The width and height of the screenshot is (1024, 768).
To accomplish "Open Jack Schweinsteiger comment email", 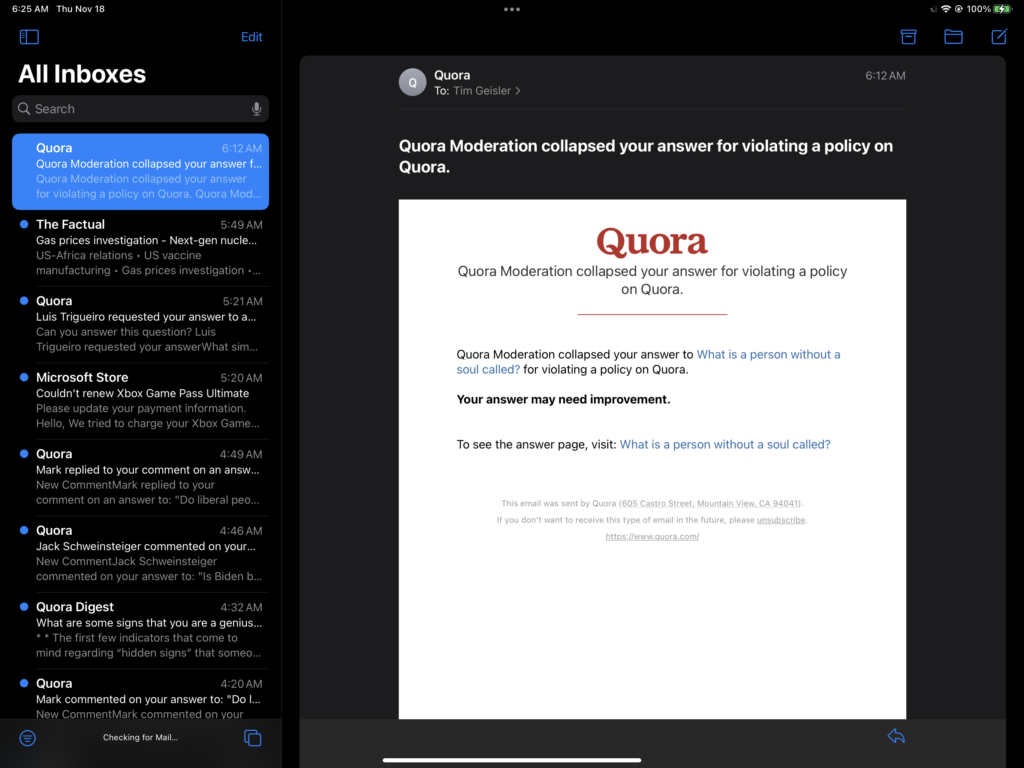I will pos(140,553).
